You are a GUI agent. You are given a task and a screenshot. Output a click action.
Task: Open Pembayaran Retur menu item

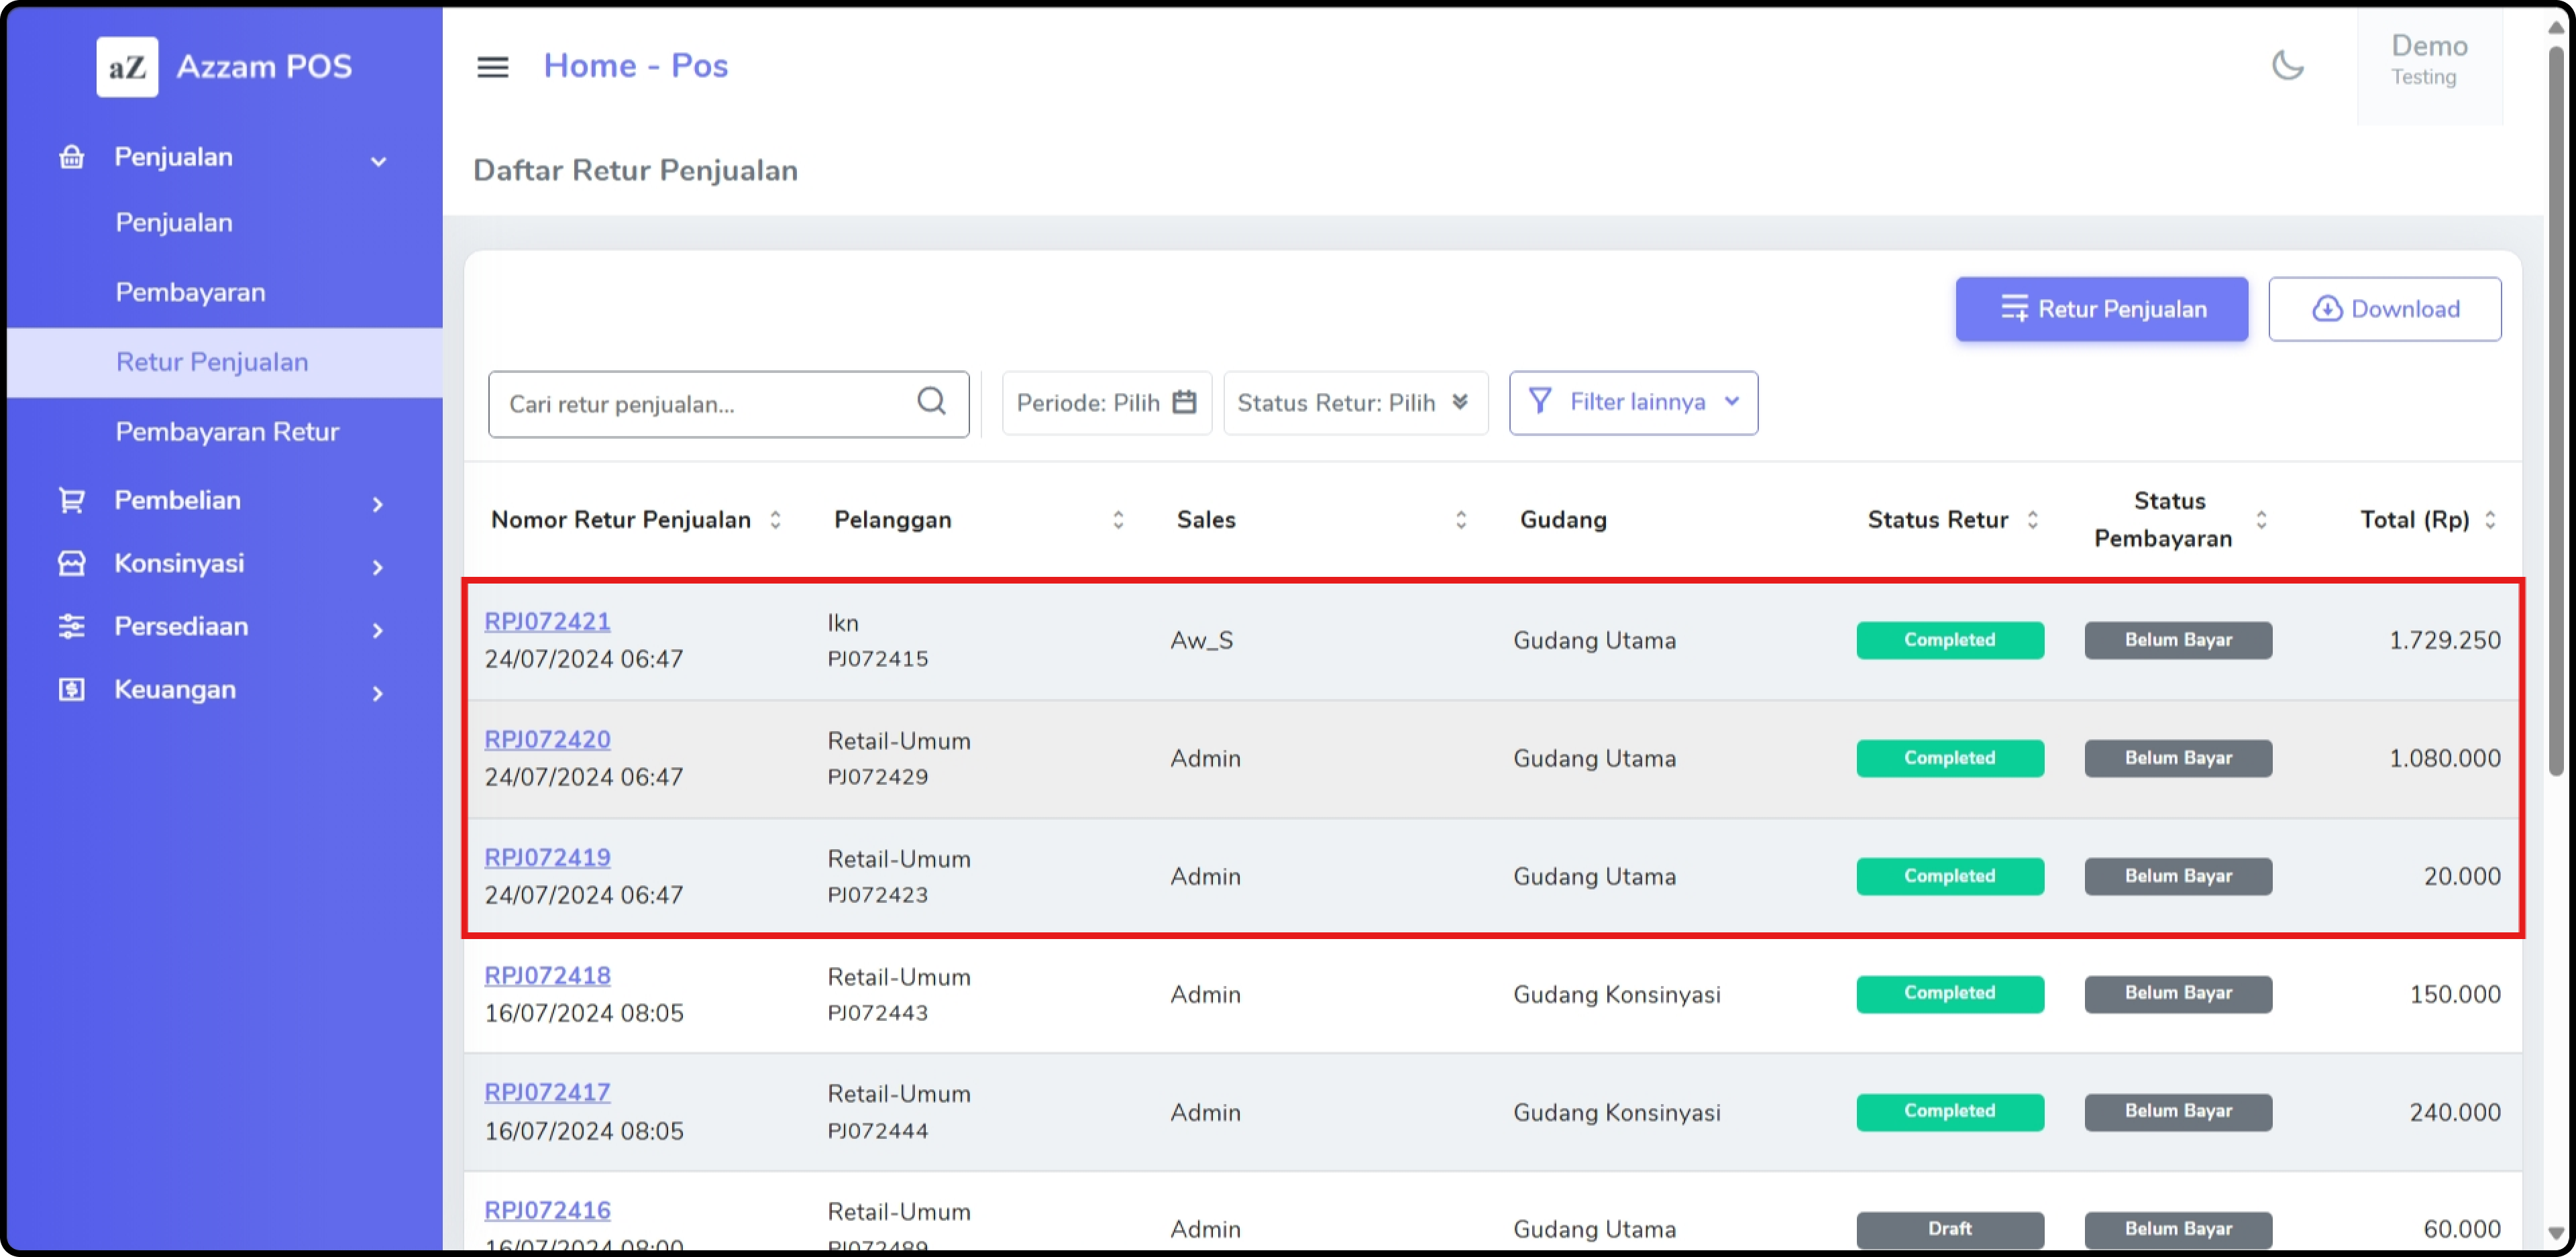[x=227, y=432]
